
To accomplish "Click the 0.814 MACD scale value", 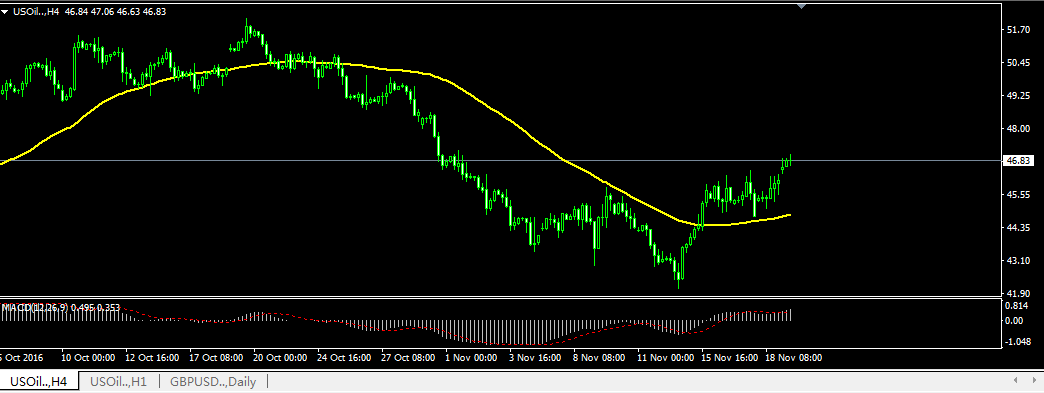I will pyautogui.click(x=1017, y=306).
